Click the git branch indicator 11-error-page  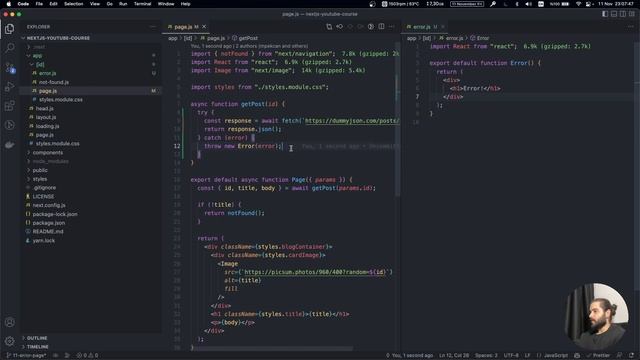click(x=26, y=356)
